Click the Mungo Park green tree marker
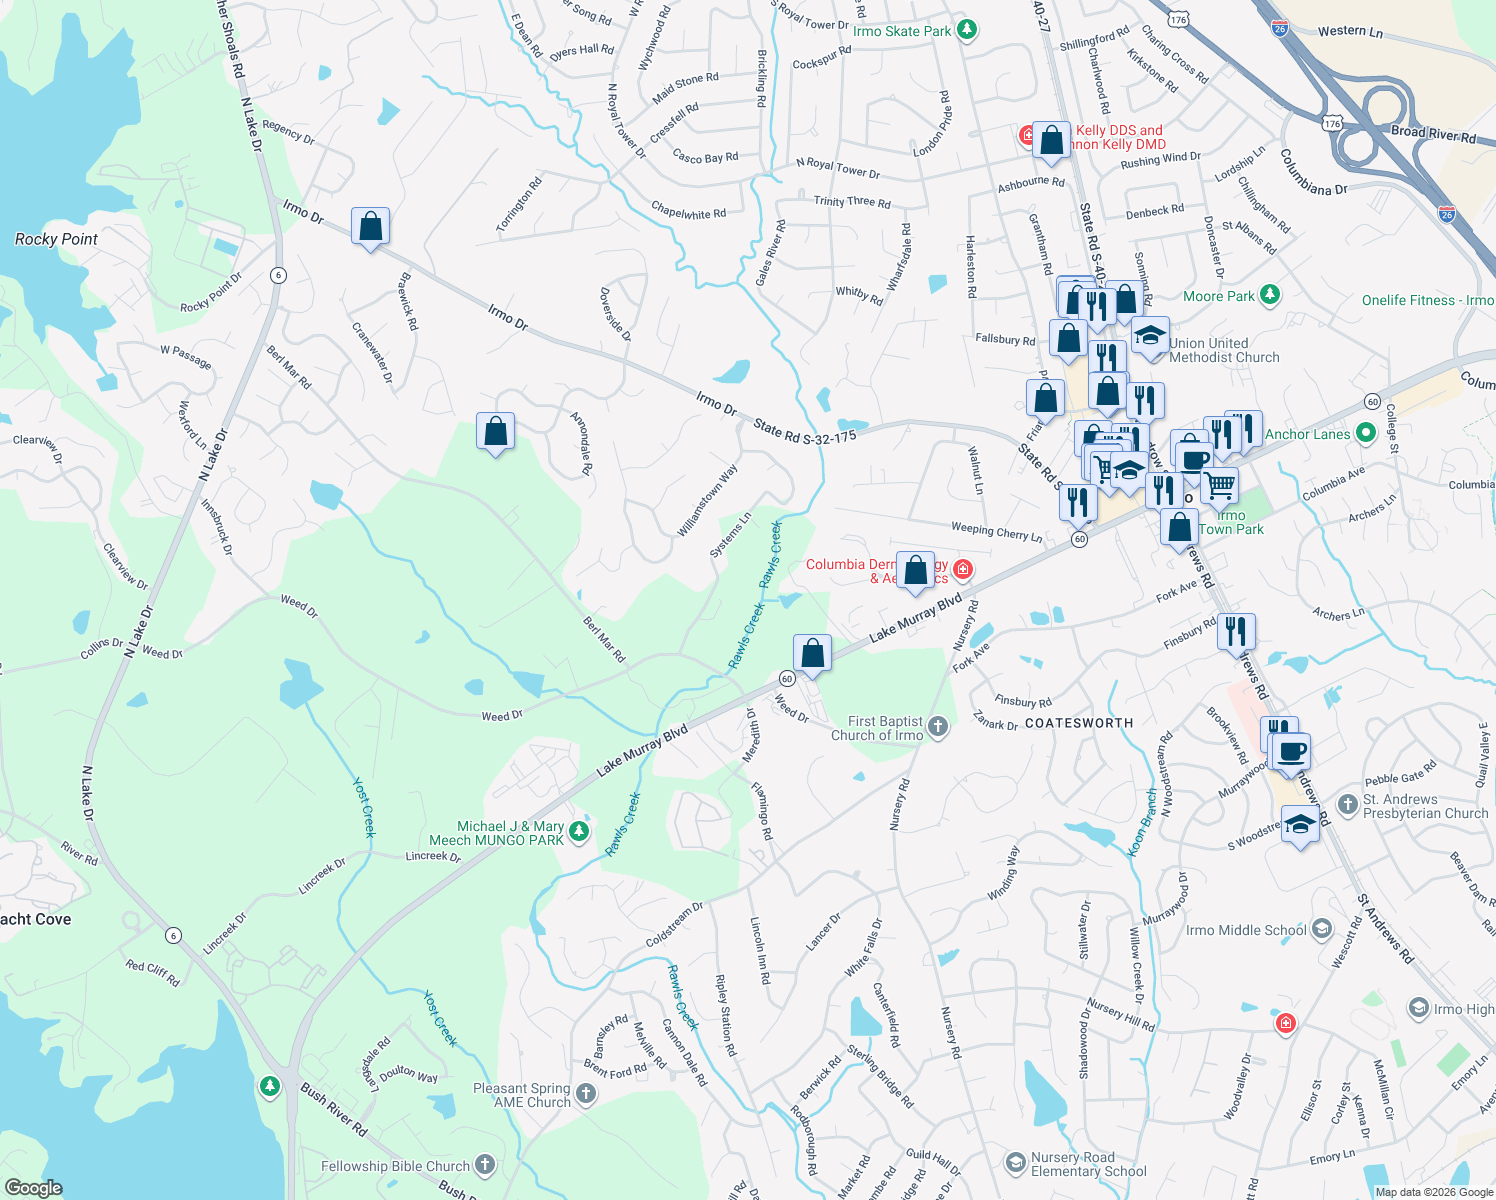The height and width of the screenshot is (1200, 1496). 578,828
